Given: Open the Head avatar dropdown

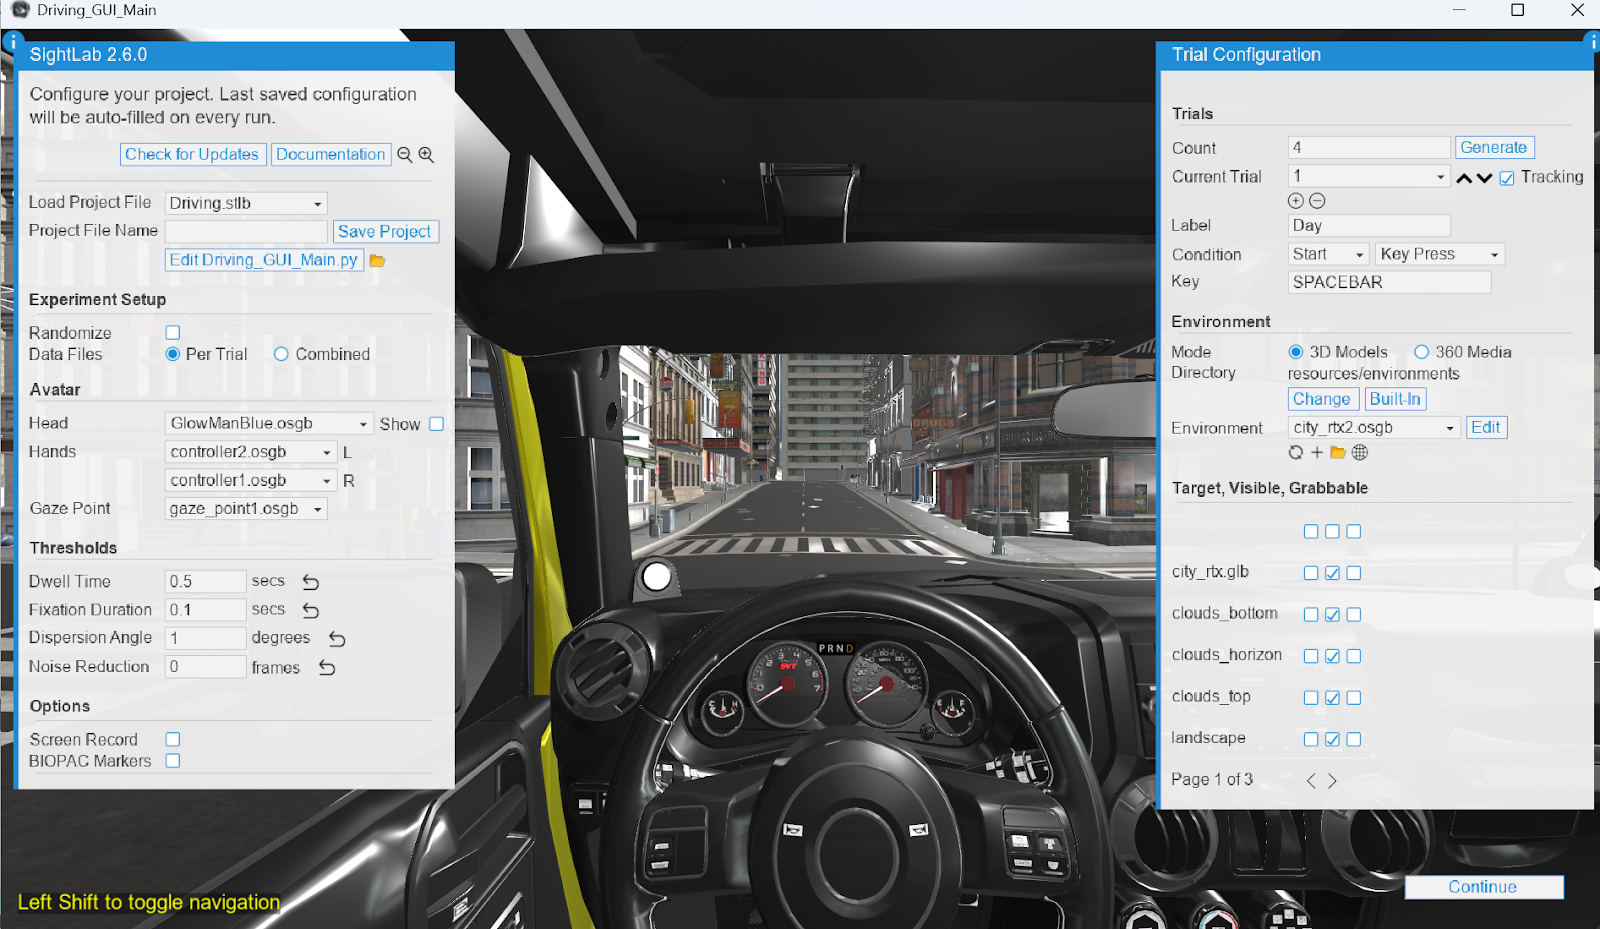Looking at the screenshot, I should tap(269, 424).
